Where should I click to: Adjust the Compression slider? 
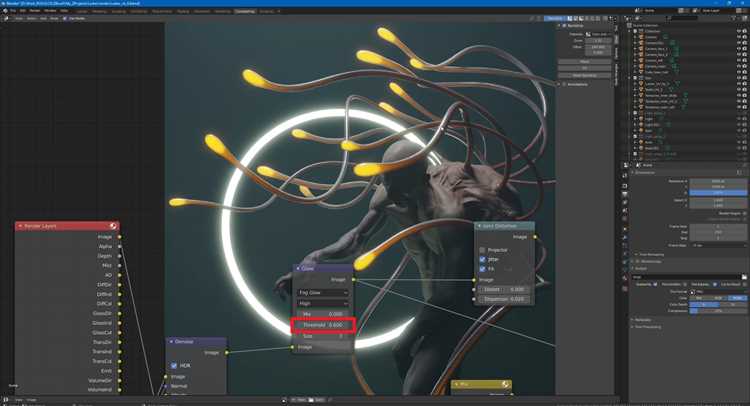(x=718, y=311)
